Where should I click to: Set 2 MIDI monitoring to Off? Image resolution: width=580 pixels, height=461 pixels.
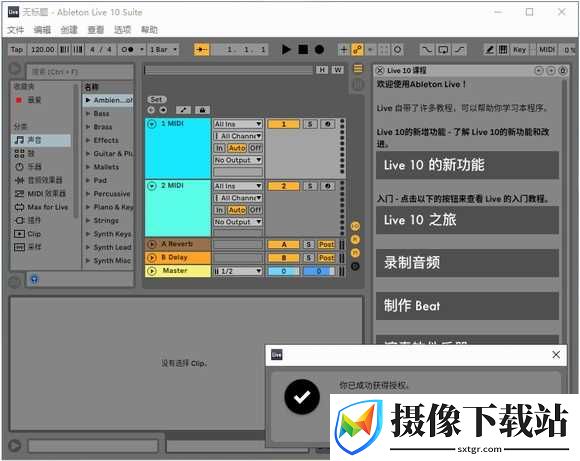click(255, 210)
